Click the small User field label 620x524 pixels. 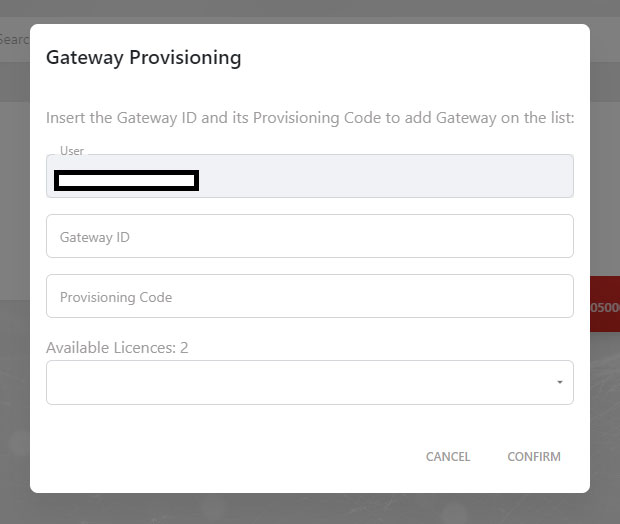(x=72, y=151)
